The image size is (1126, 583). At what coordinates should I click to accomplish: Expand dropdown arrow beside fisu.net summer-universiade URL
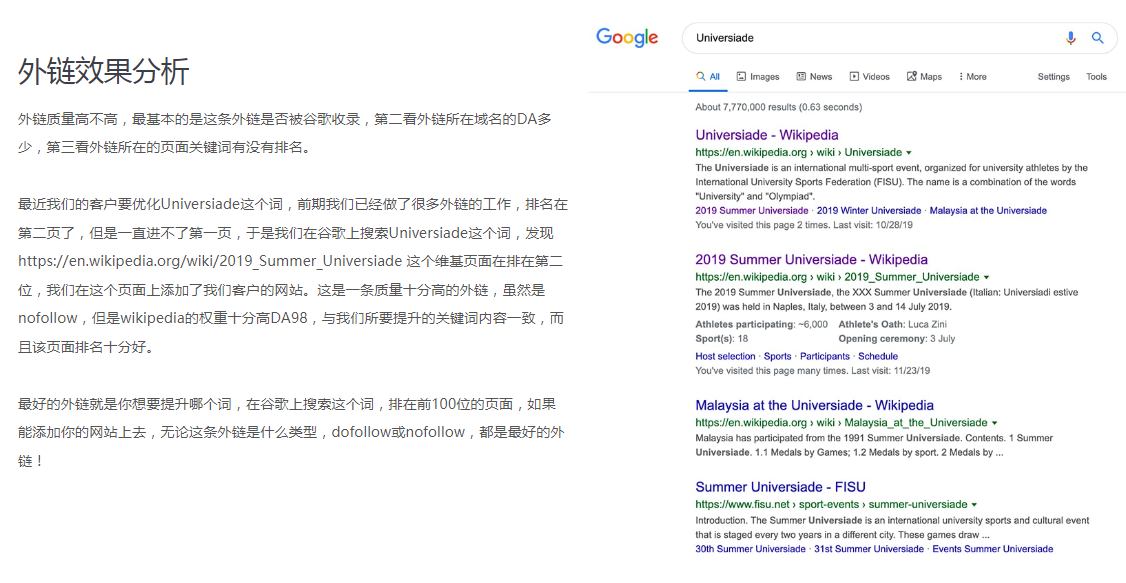[974, 505]
